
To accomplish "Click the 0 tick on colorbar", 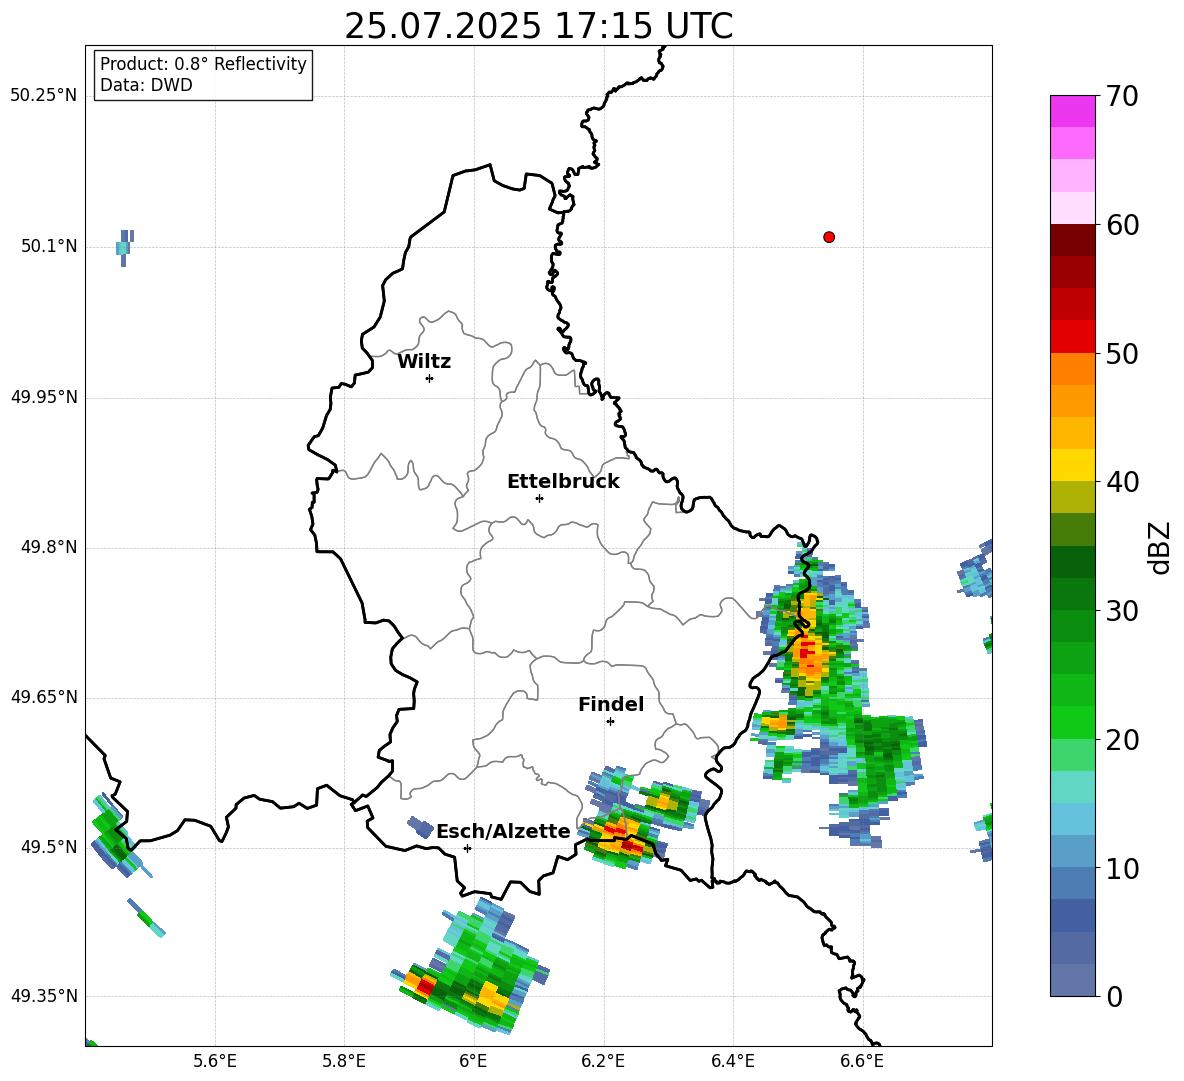I will click(x=1114, y=997).
